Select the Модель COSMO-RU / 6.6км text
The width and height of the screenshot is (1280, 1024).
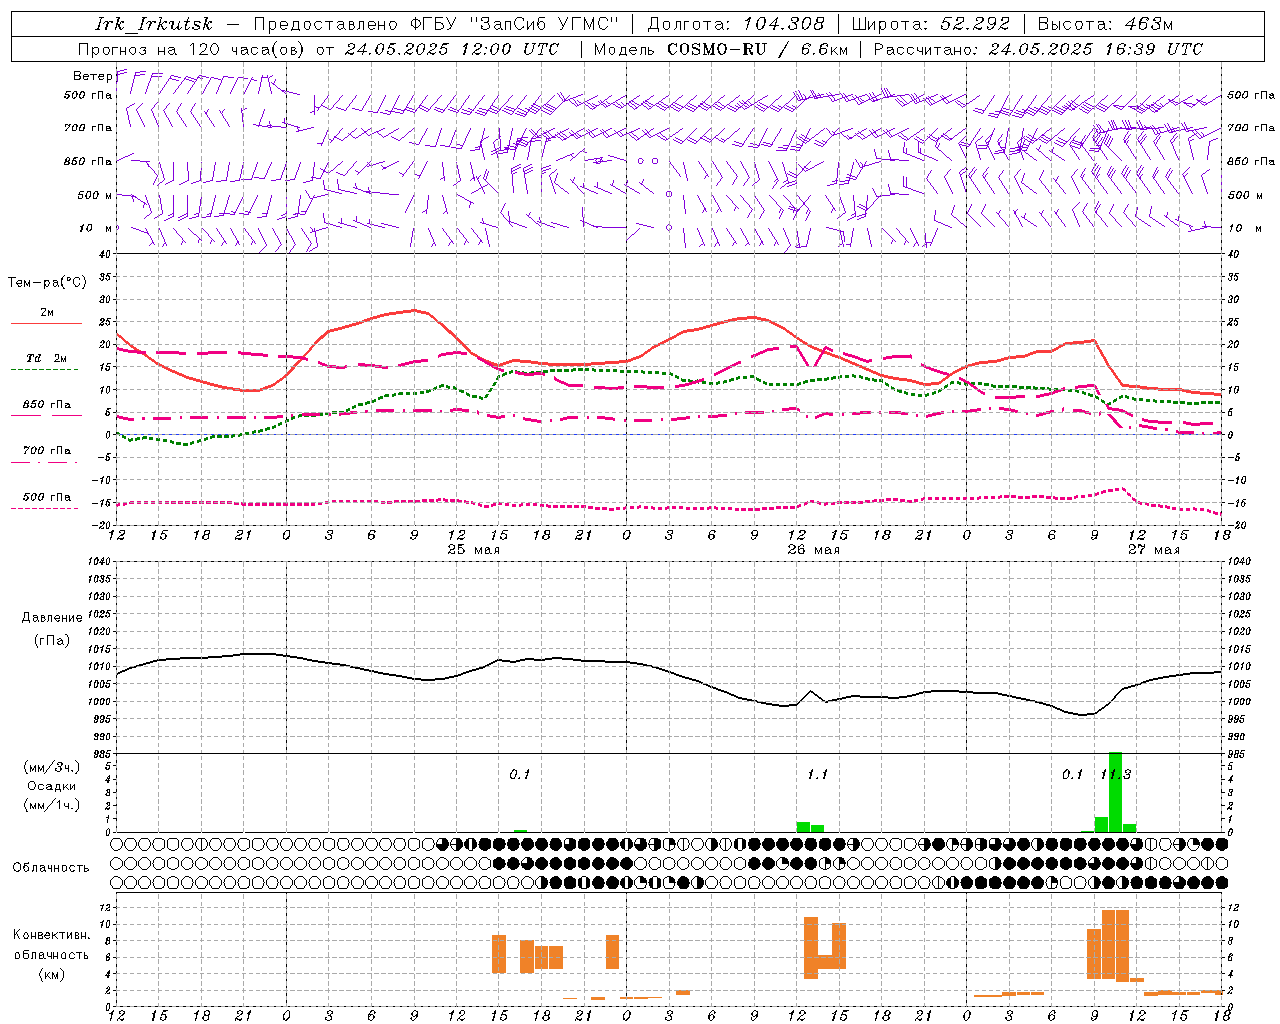(x=721, y=49)
